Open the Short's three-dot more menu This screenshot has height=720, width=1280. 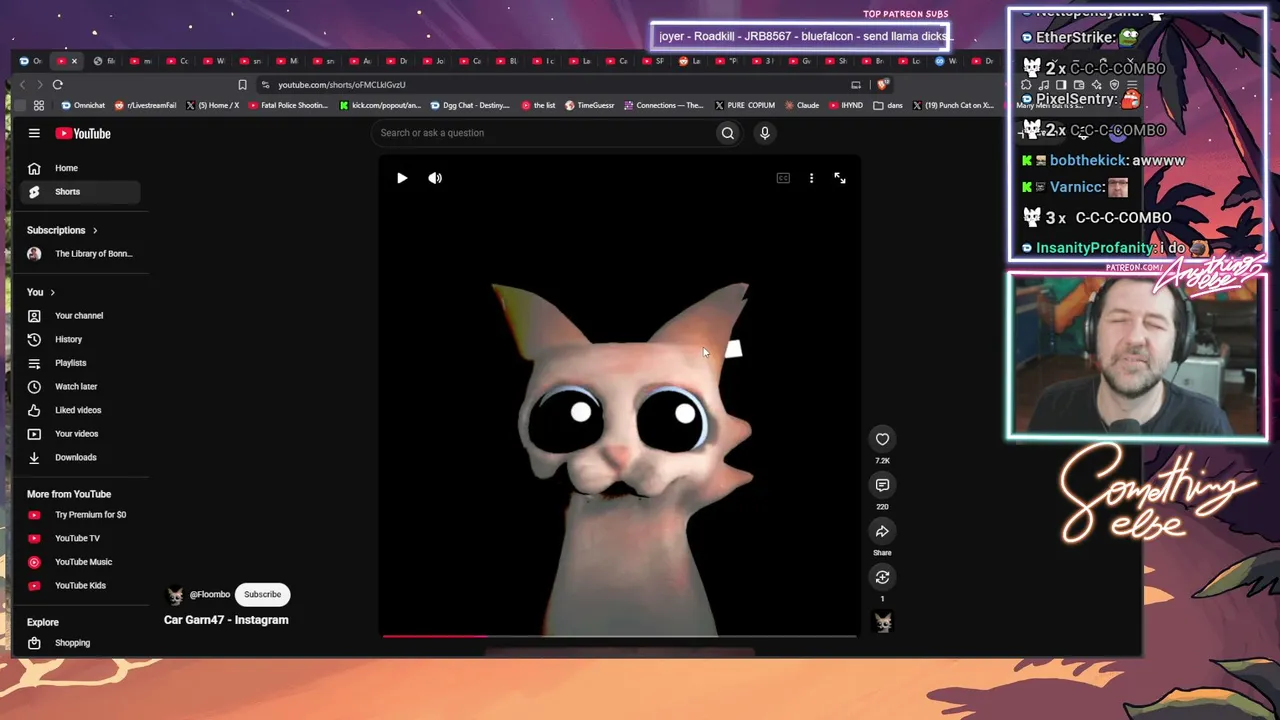[x=811, y=178]
